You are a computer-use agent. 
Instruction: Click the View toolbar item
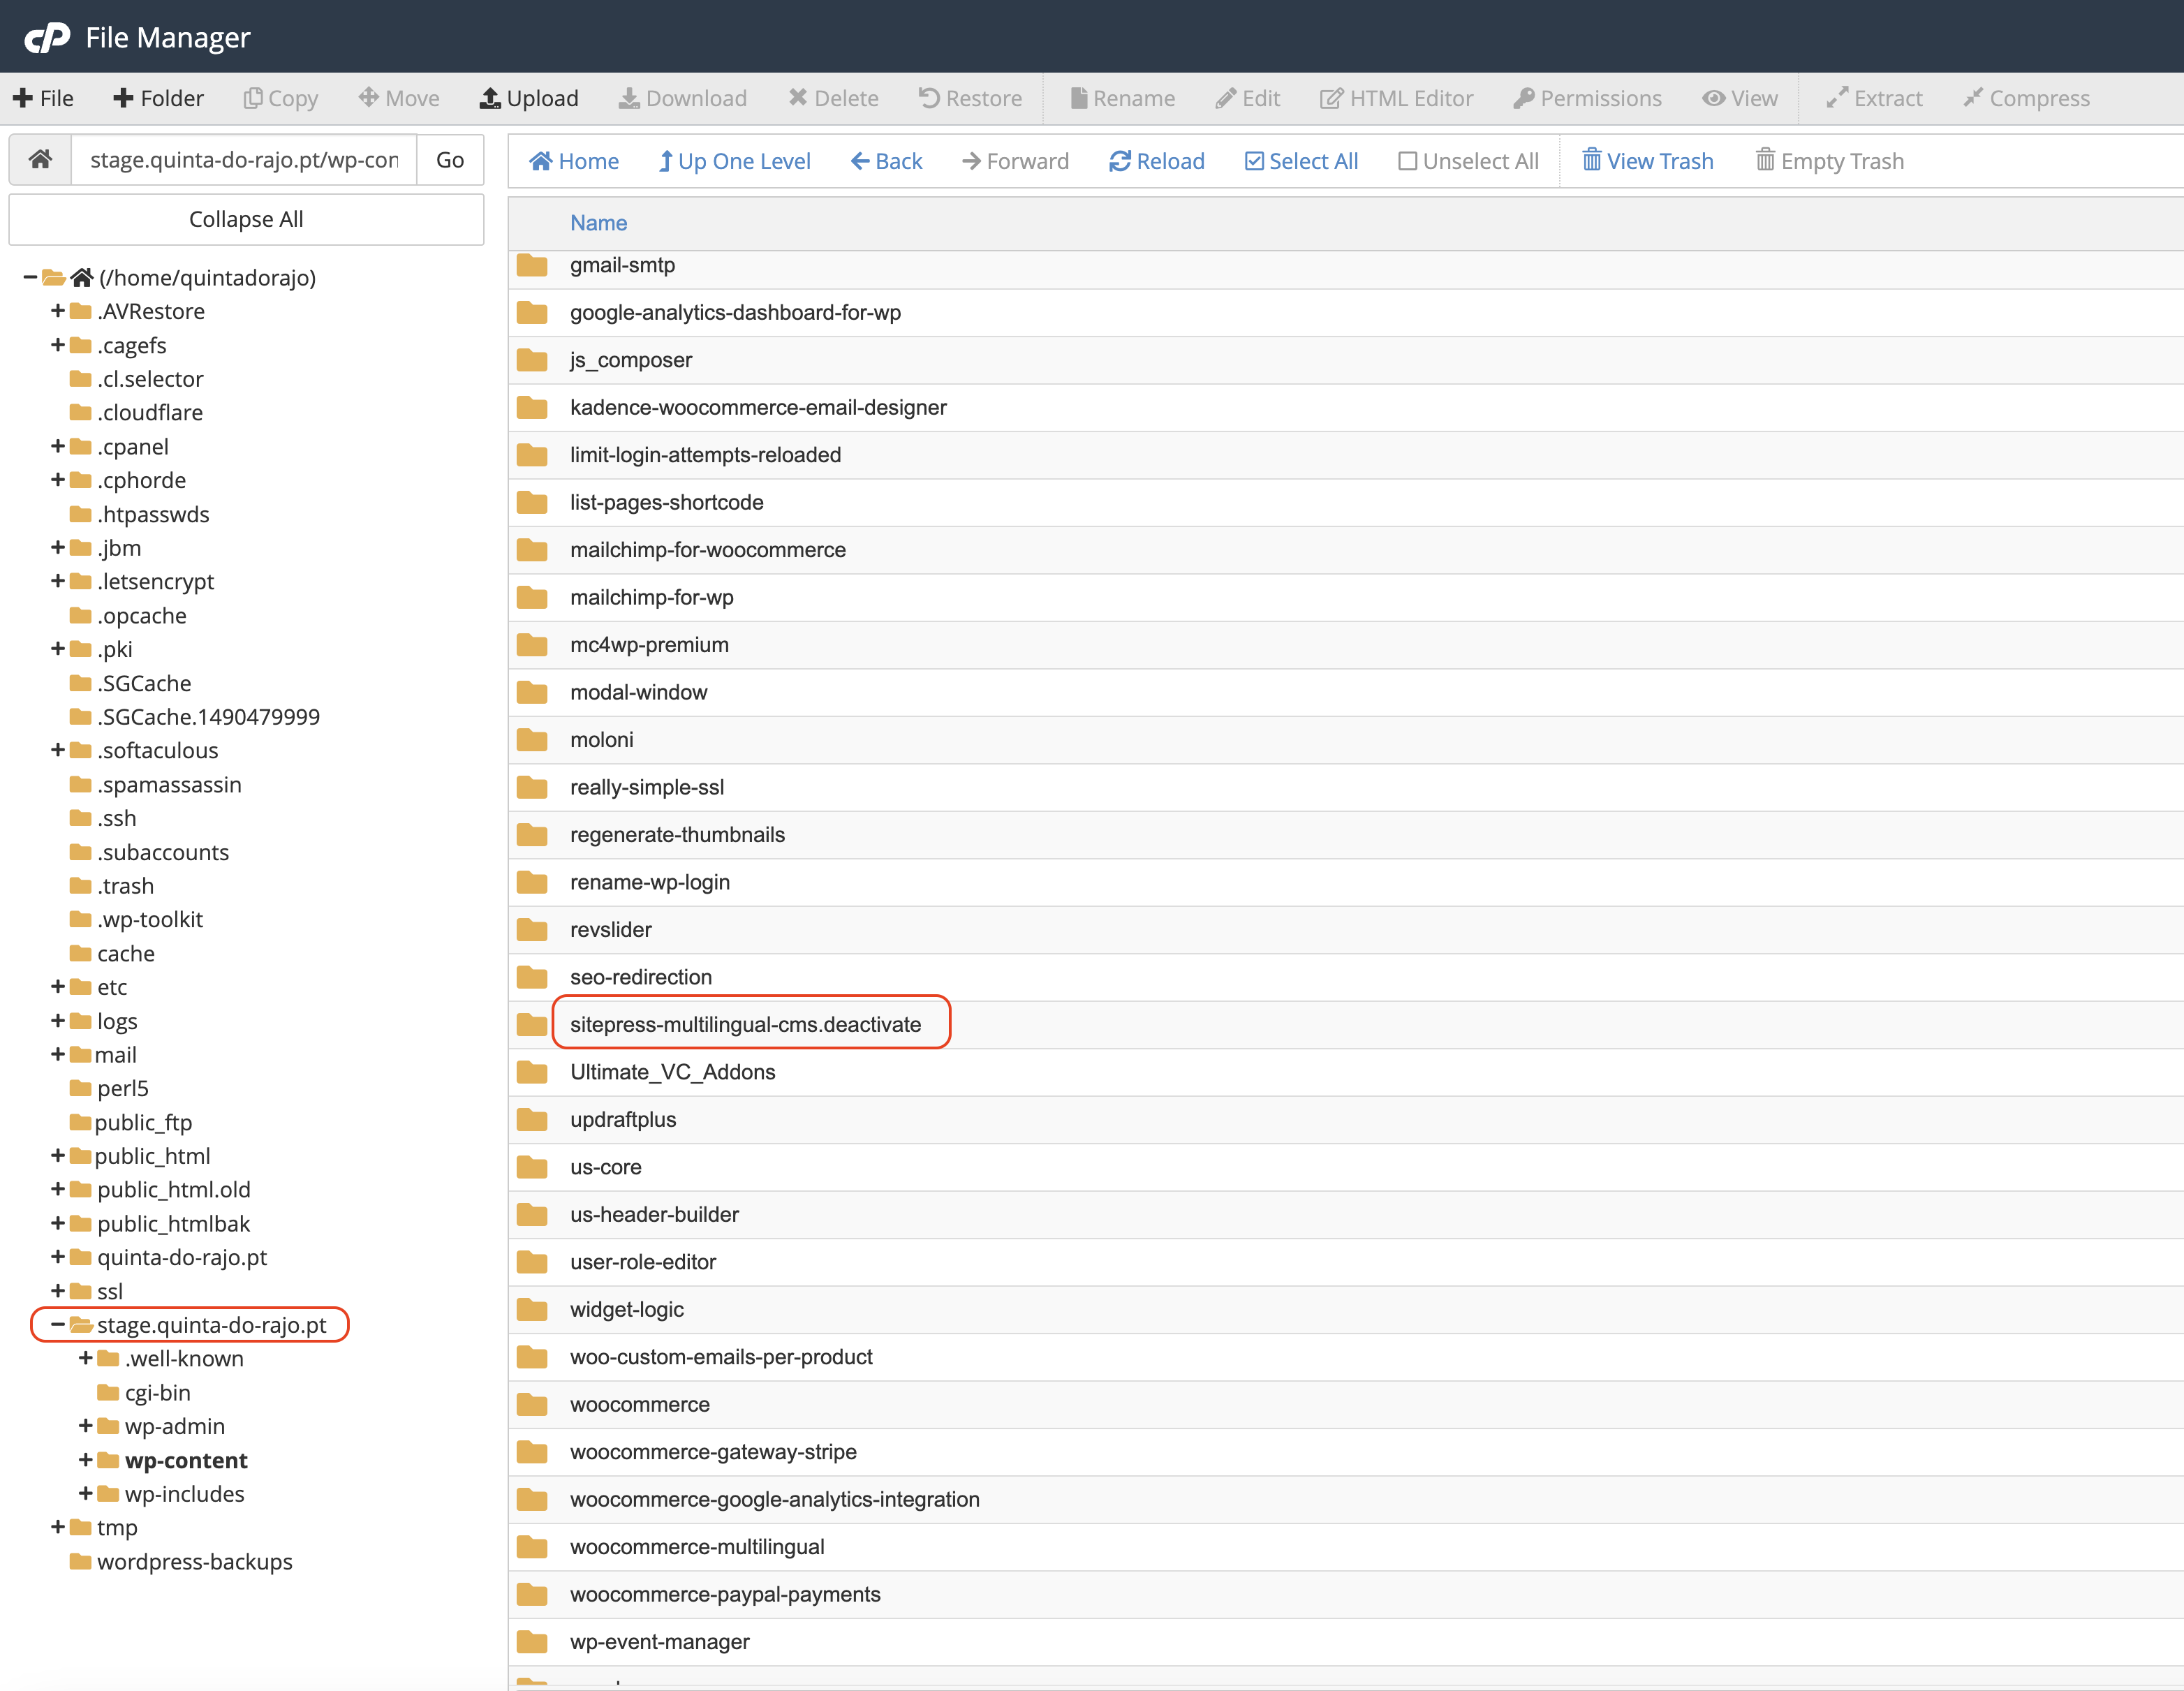pyautogui.click(x=1740, y=98)
